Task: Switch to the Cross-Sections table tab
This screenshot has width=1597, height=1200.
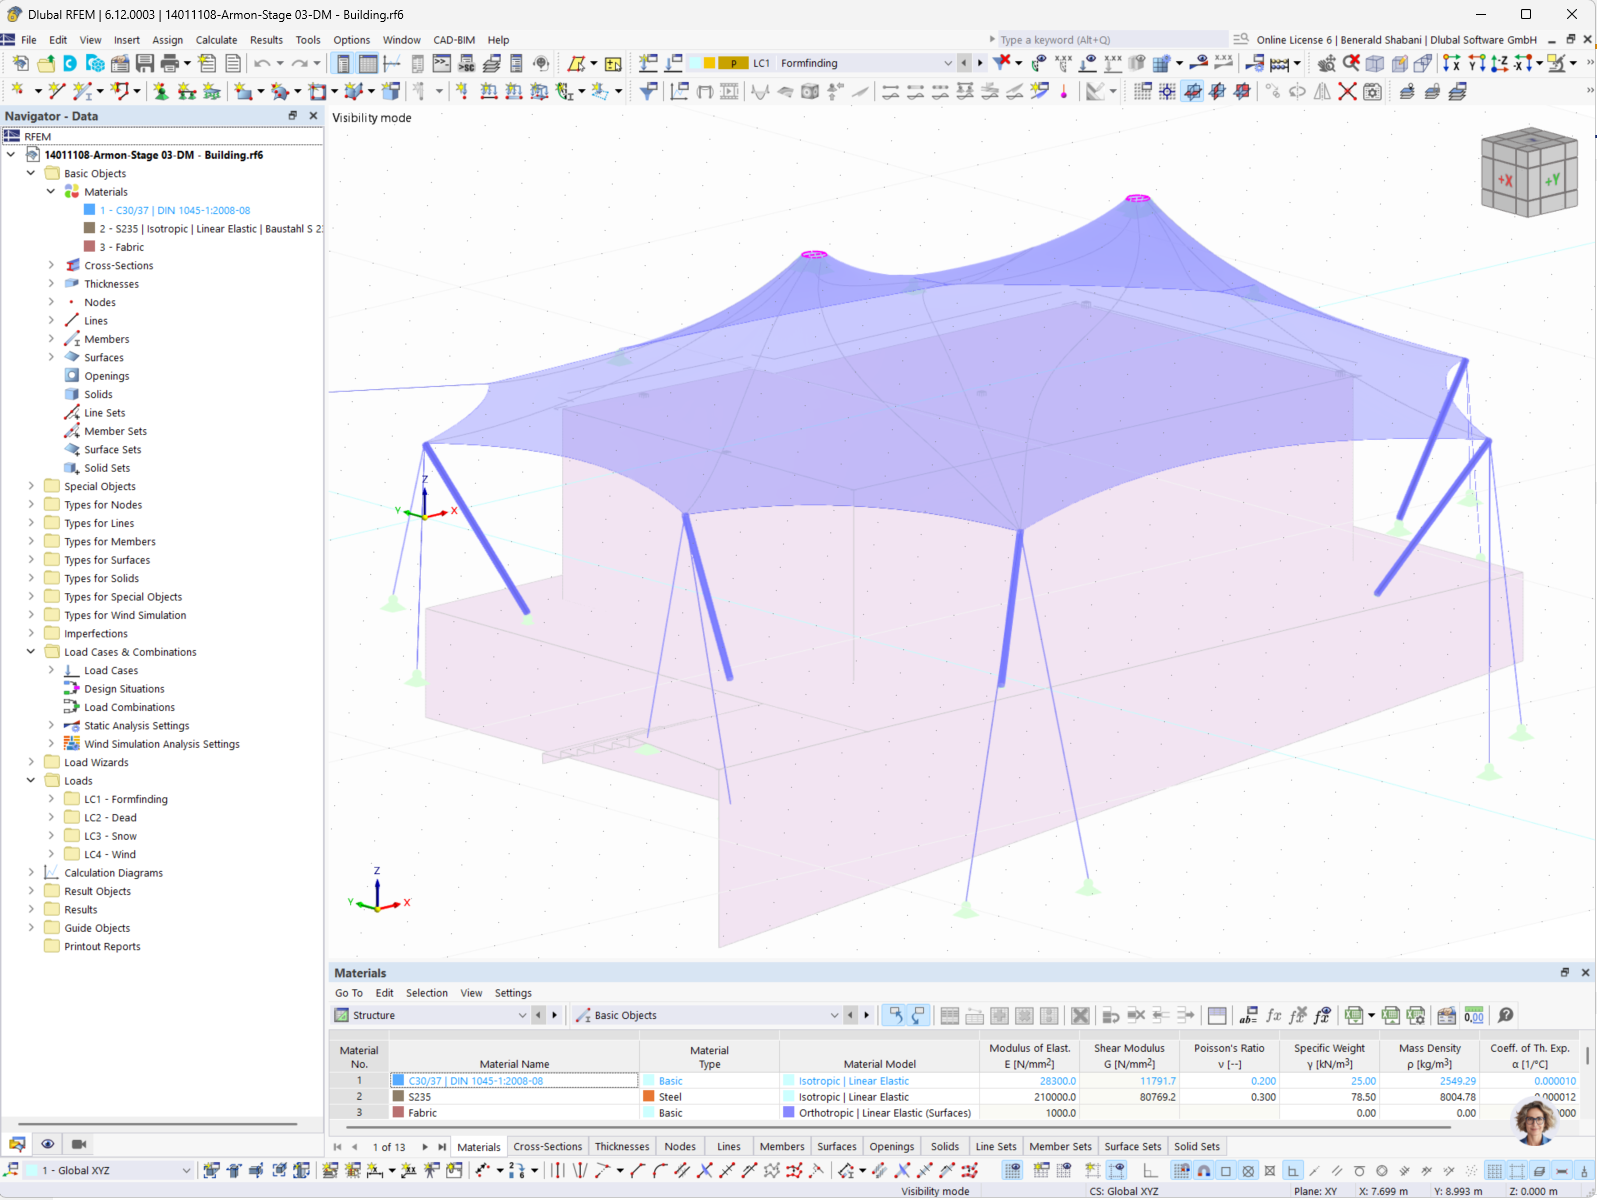Action: [x=547, y=1146]
